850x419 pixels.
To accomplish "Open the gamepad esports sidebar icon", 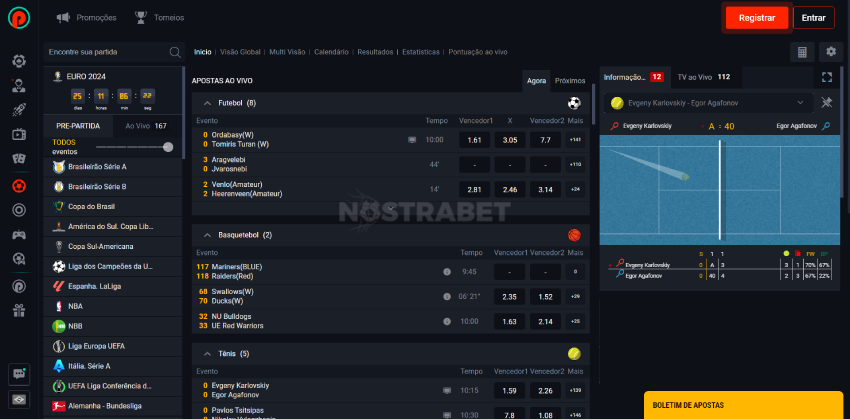I will [x=19, y=235].
